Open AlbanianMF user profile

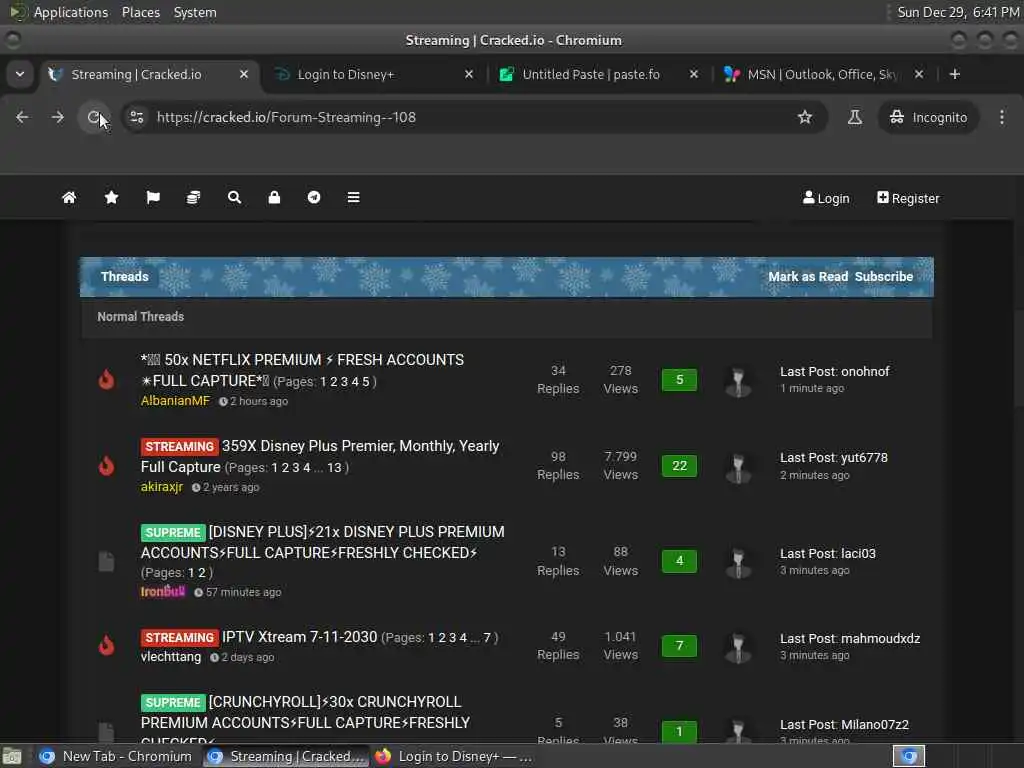click(175, 400)
